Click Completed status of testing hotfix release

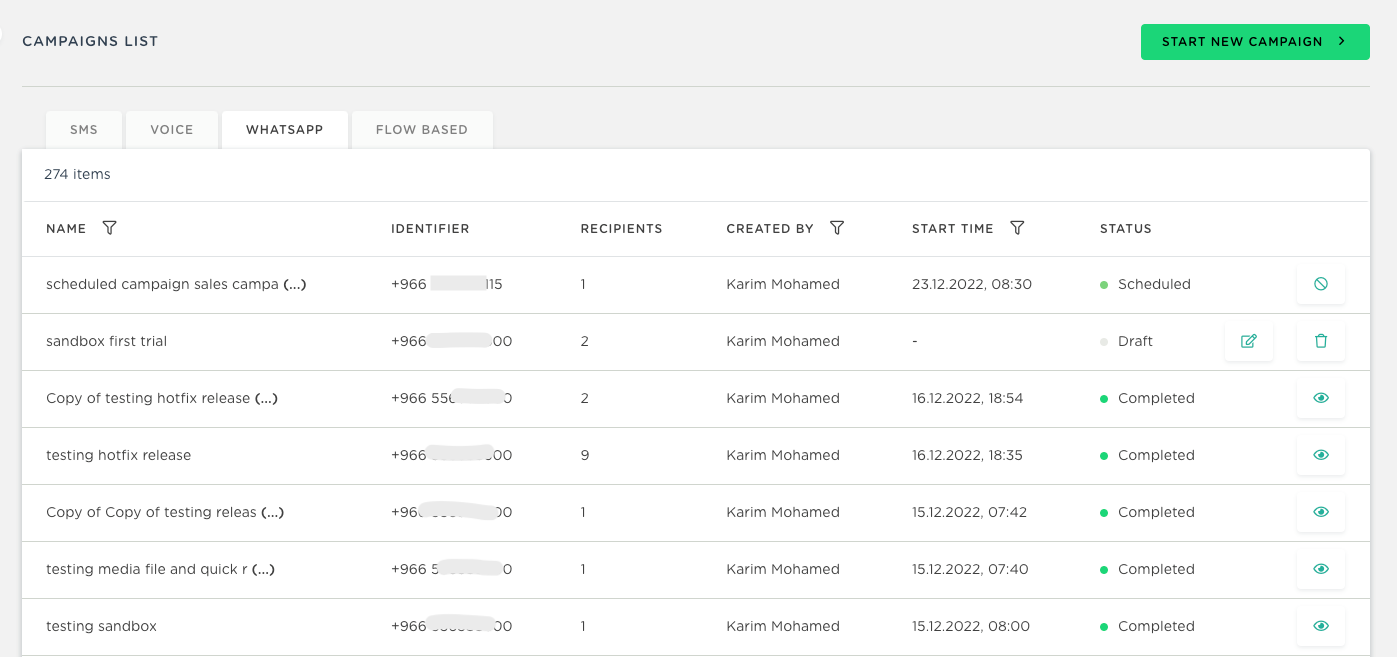1156,455
